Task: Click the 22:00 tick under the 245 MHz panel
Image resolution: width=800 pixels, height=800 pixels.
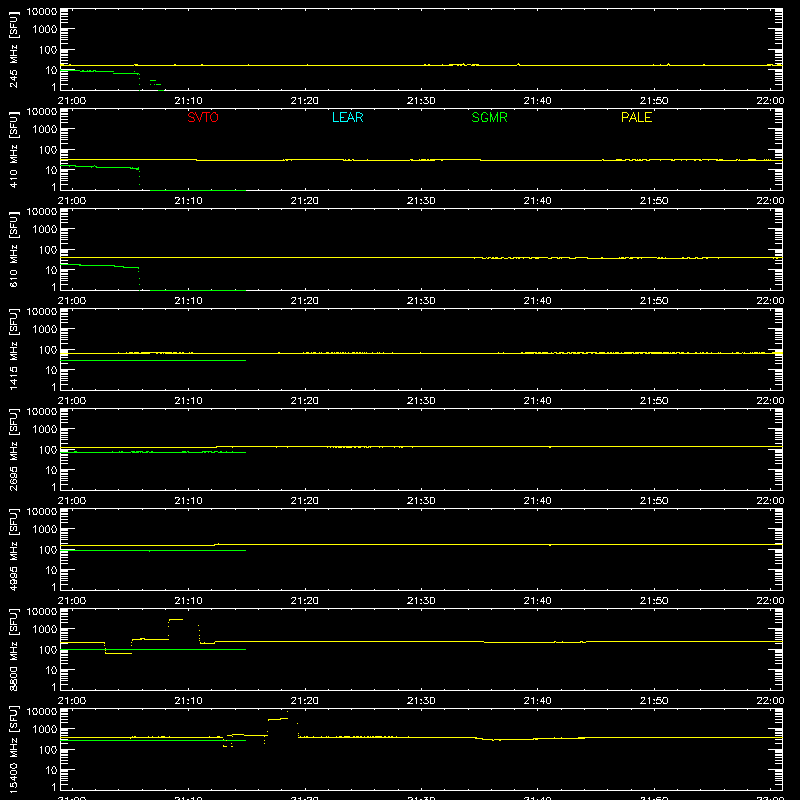Action: 770,101
